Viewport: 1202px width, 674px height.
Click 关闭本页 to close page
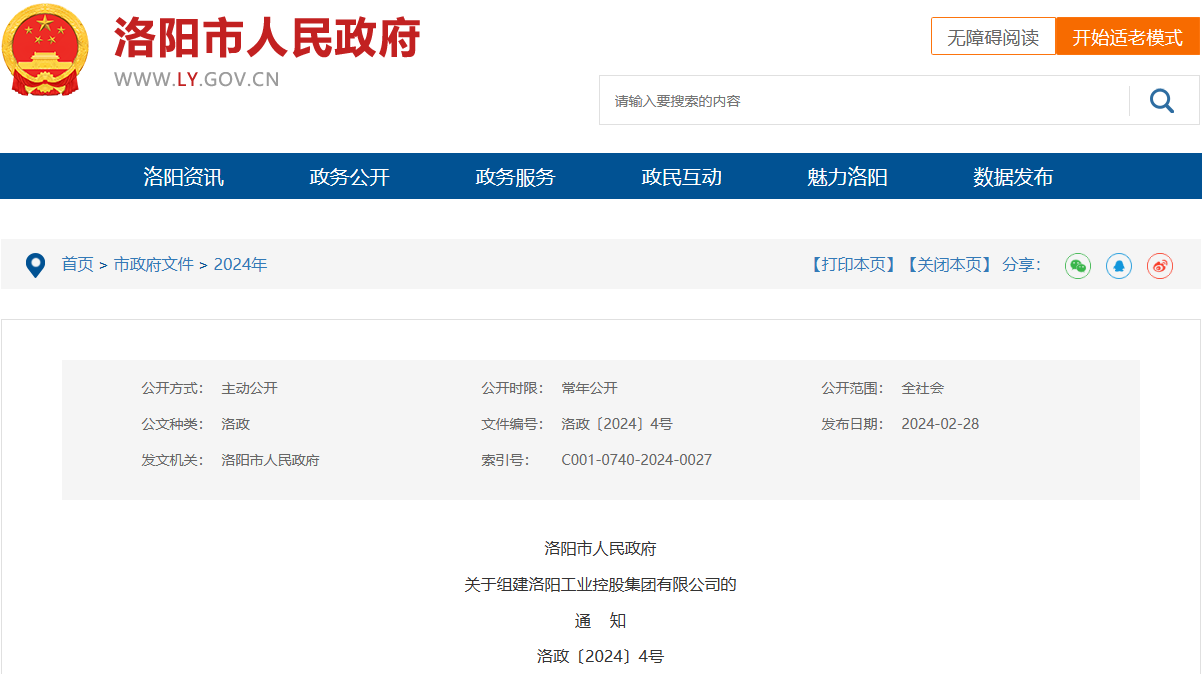(949, 264)
